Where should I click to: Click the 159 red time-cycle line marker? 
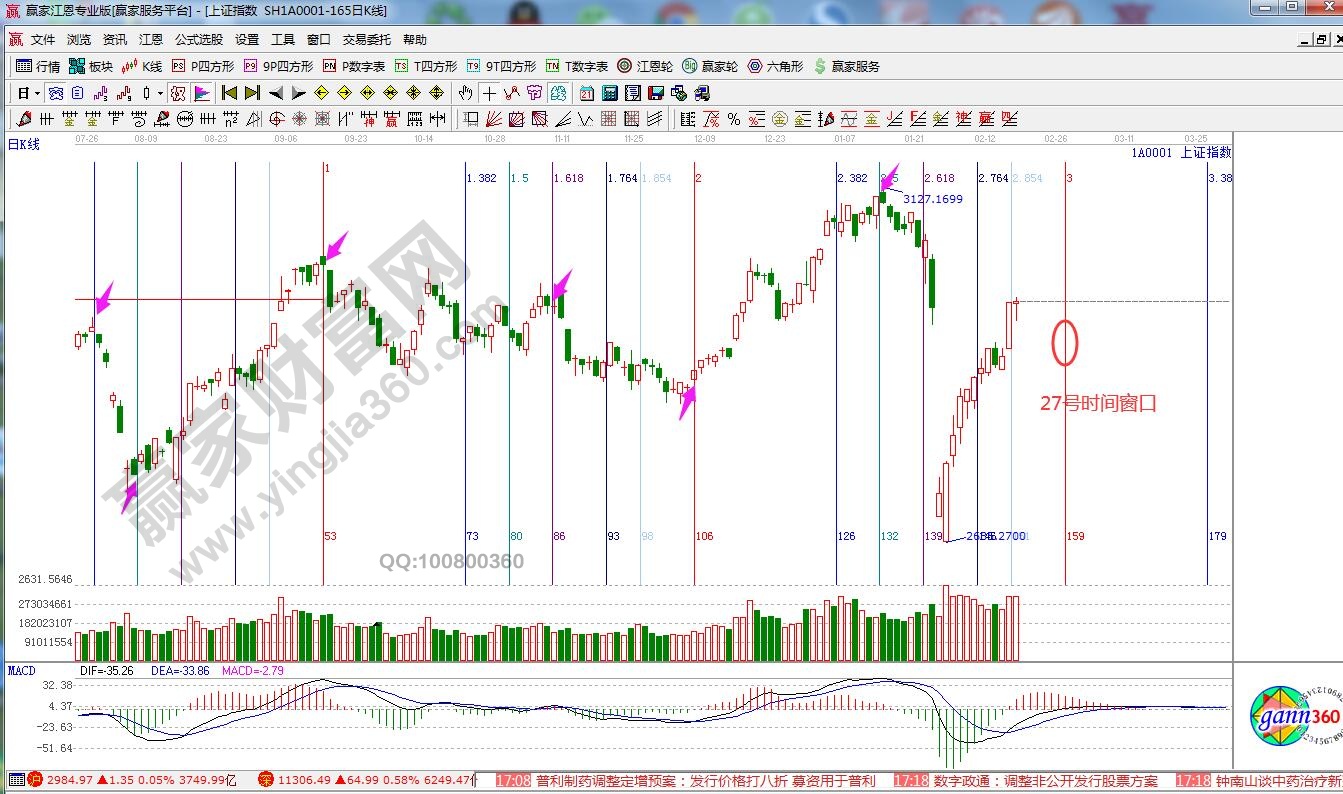[x=1075, y=536]
